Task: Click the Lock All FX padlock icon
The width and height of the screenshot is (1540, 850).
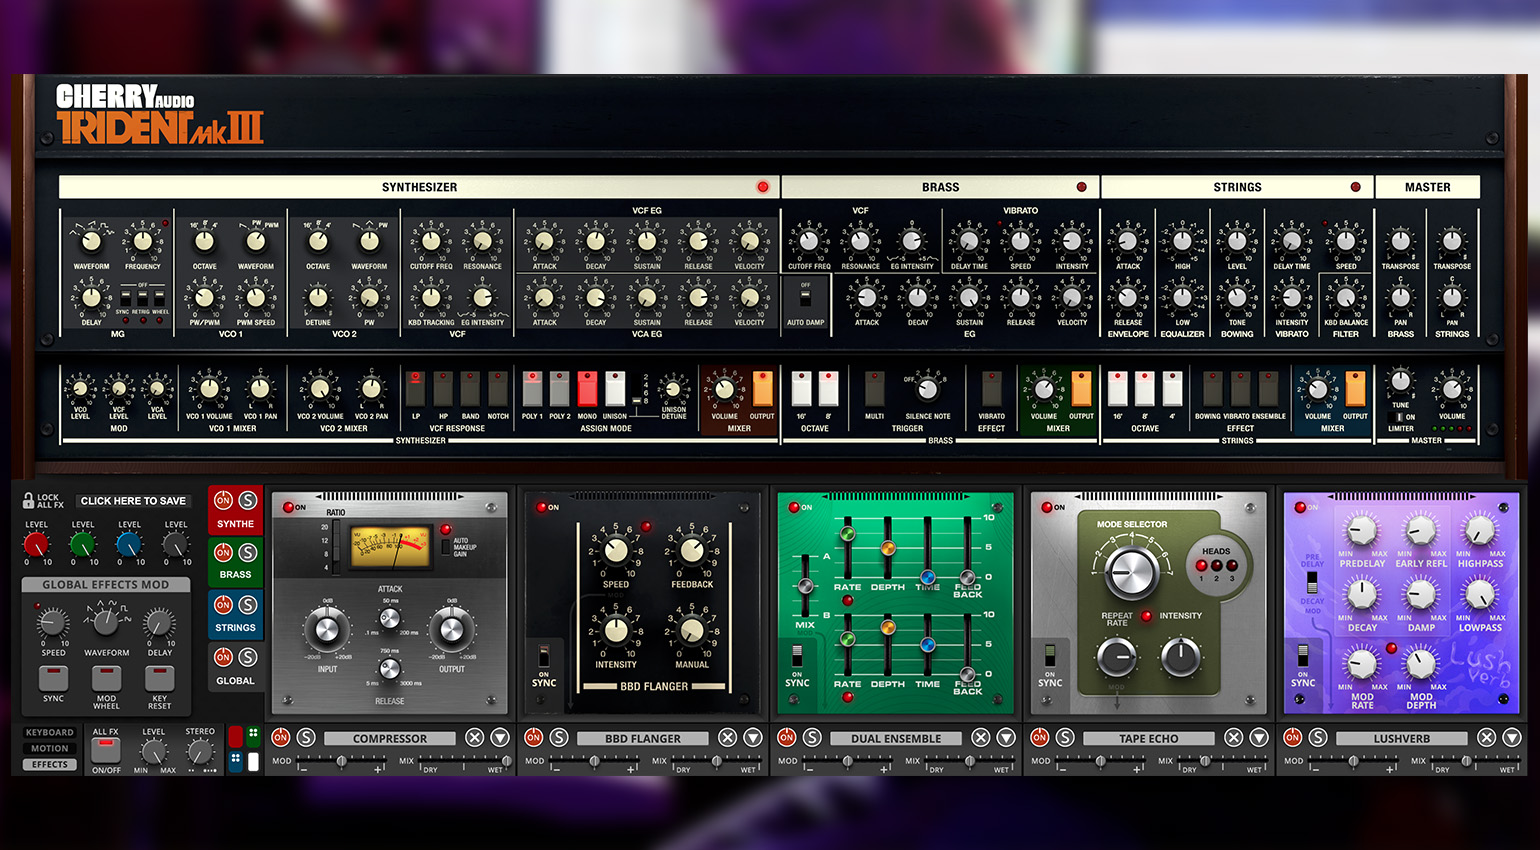Action: (28, 499)
